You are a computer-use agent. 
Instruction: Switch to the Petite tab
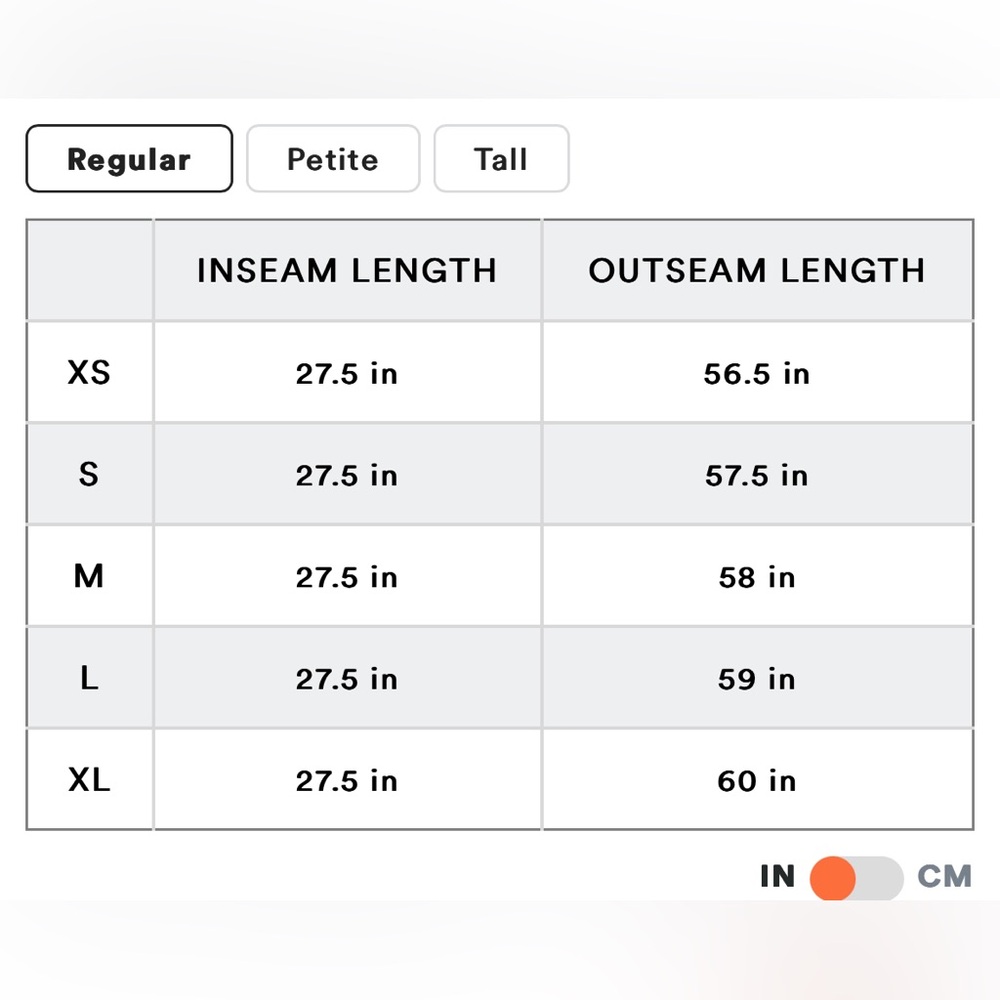(333, 159)
